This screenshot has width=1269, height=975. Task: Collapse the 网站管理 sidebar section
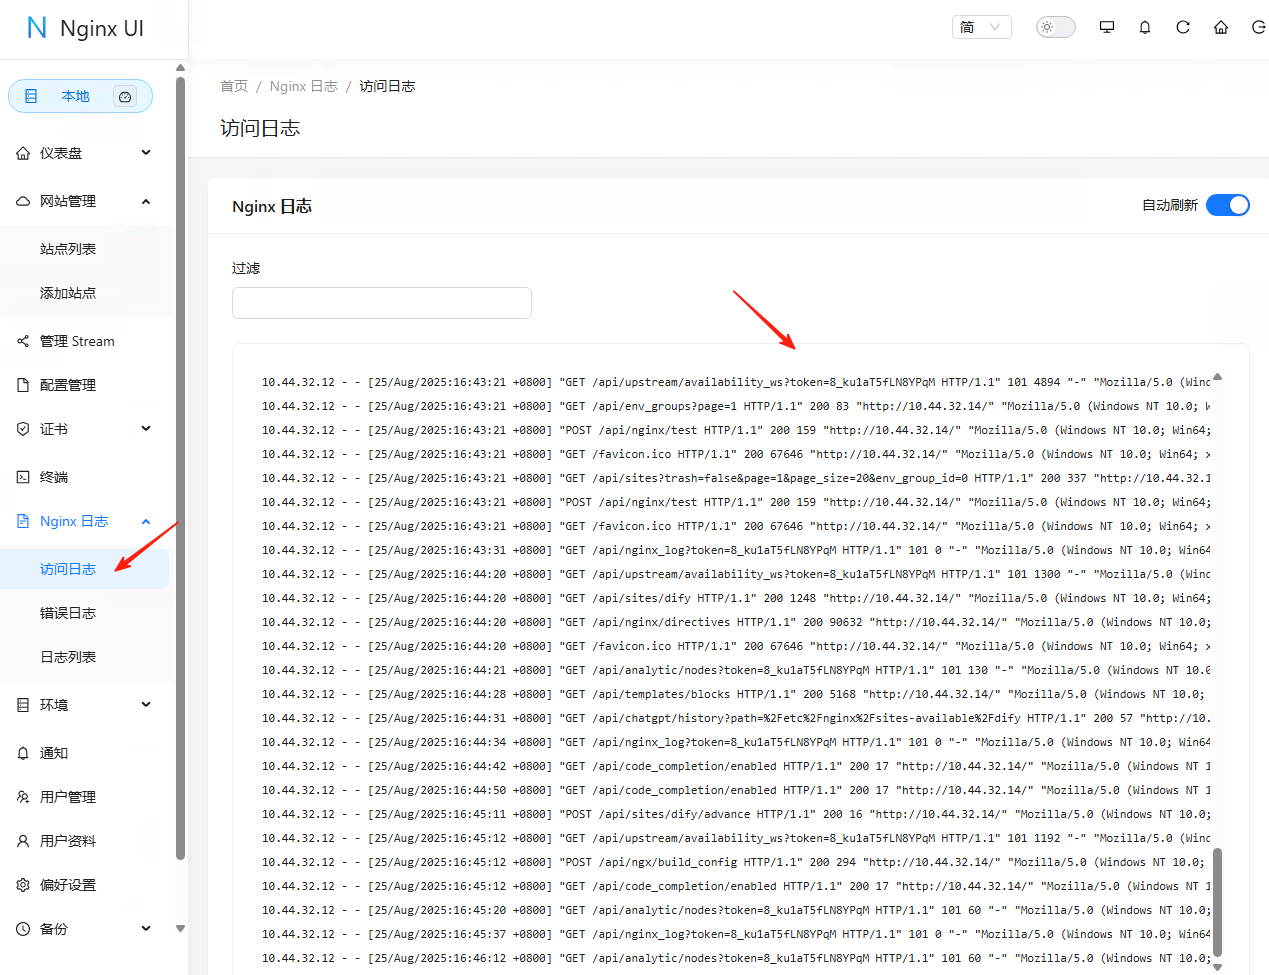pyautogui.click(x=85, y=201)
